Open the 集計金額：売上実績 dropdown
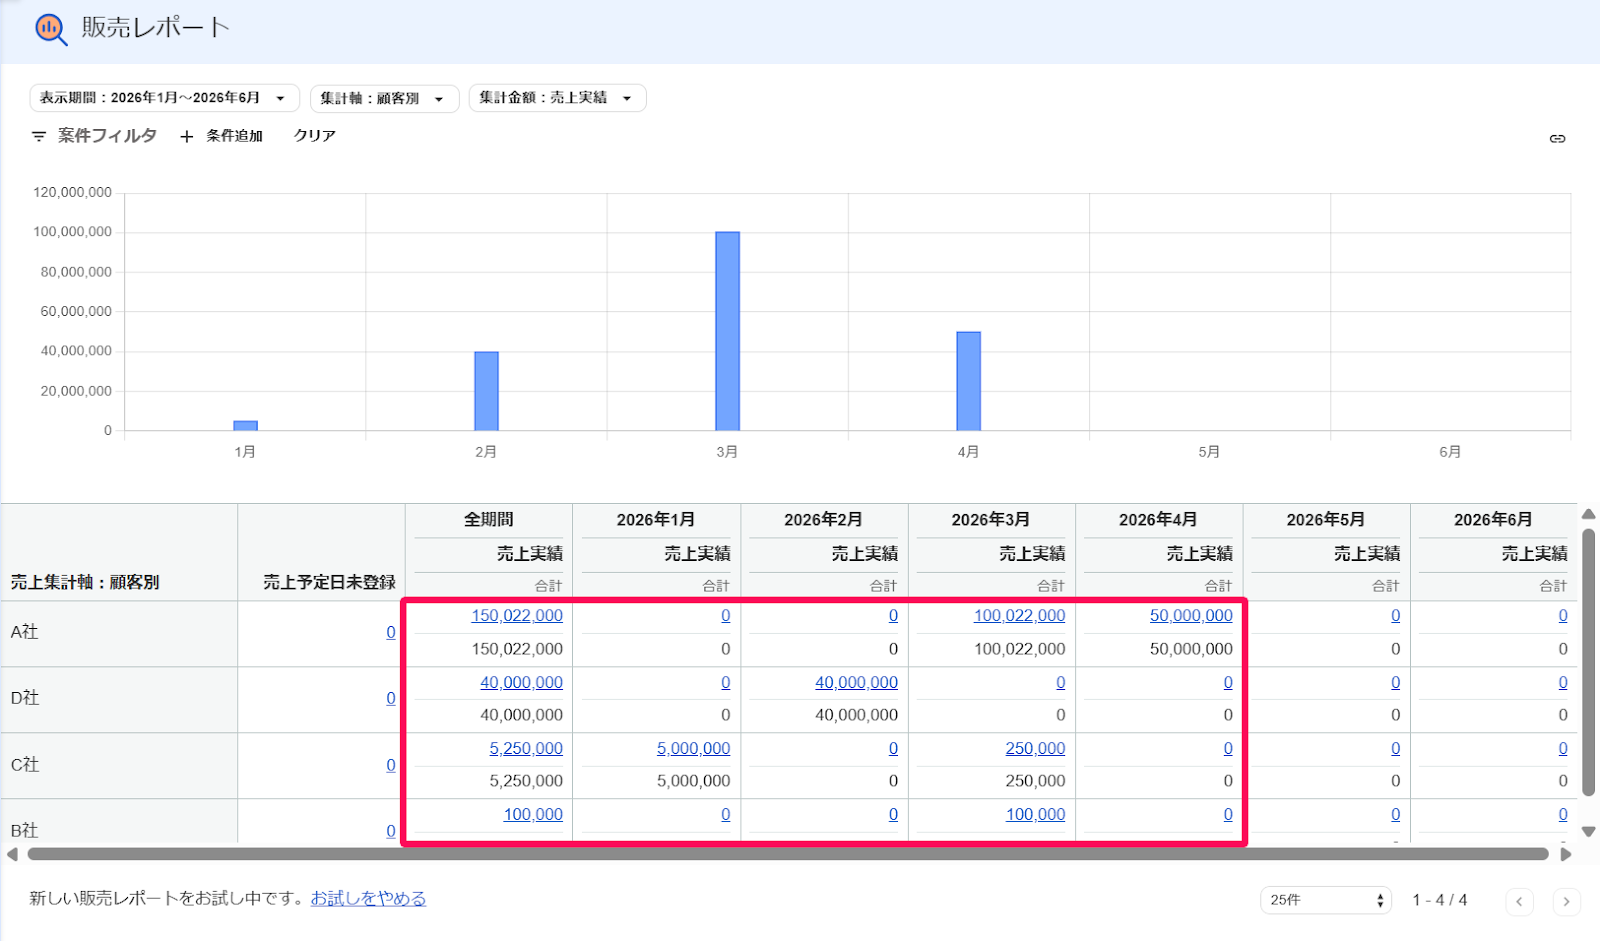Image resolution: width=1600 pixels, height=941 pixels. point(557,98)
